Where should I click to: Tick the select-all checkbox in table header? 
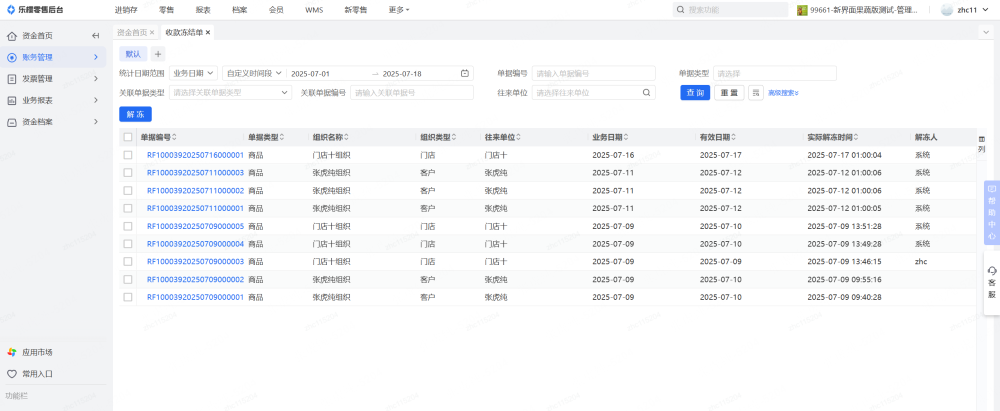click(x=127, y=137)
